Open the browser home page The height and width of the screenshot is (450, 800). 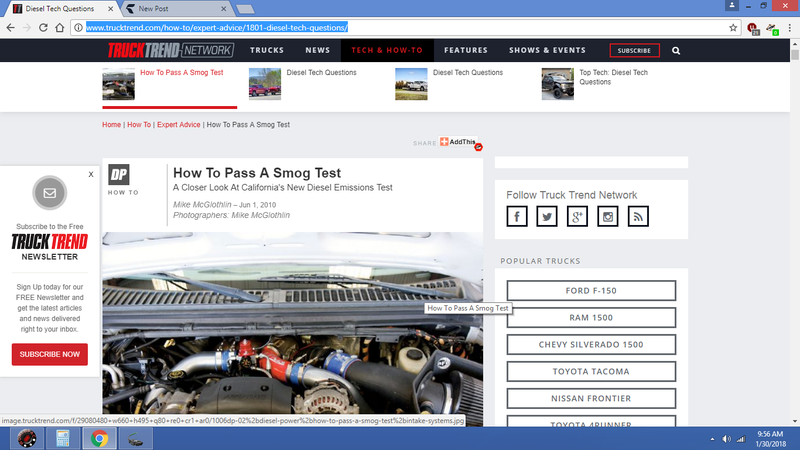tap(60, 28)
